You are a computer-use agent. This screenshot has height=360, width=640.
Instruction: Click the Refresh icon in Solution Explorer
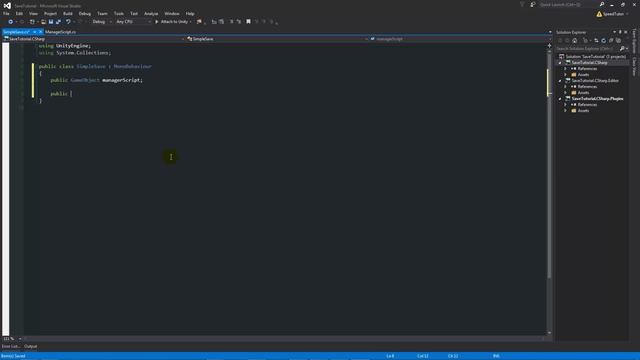[x=604, y=40]
